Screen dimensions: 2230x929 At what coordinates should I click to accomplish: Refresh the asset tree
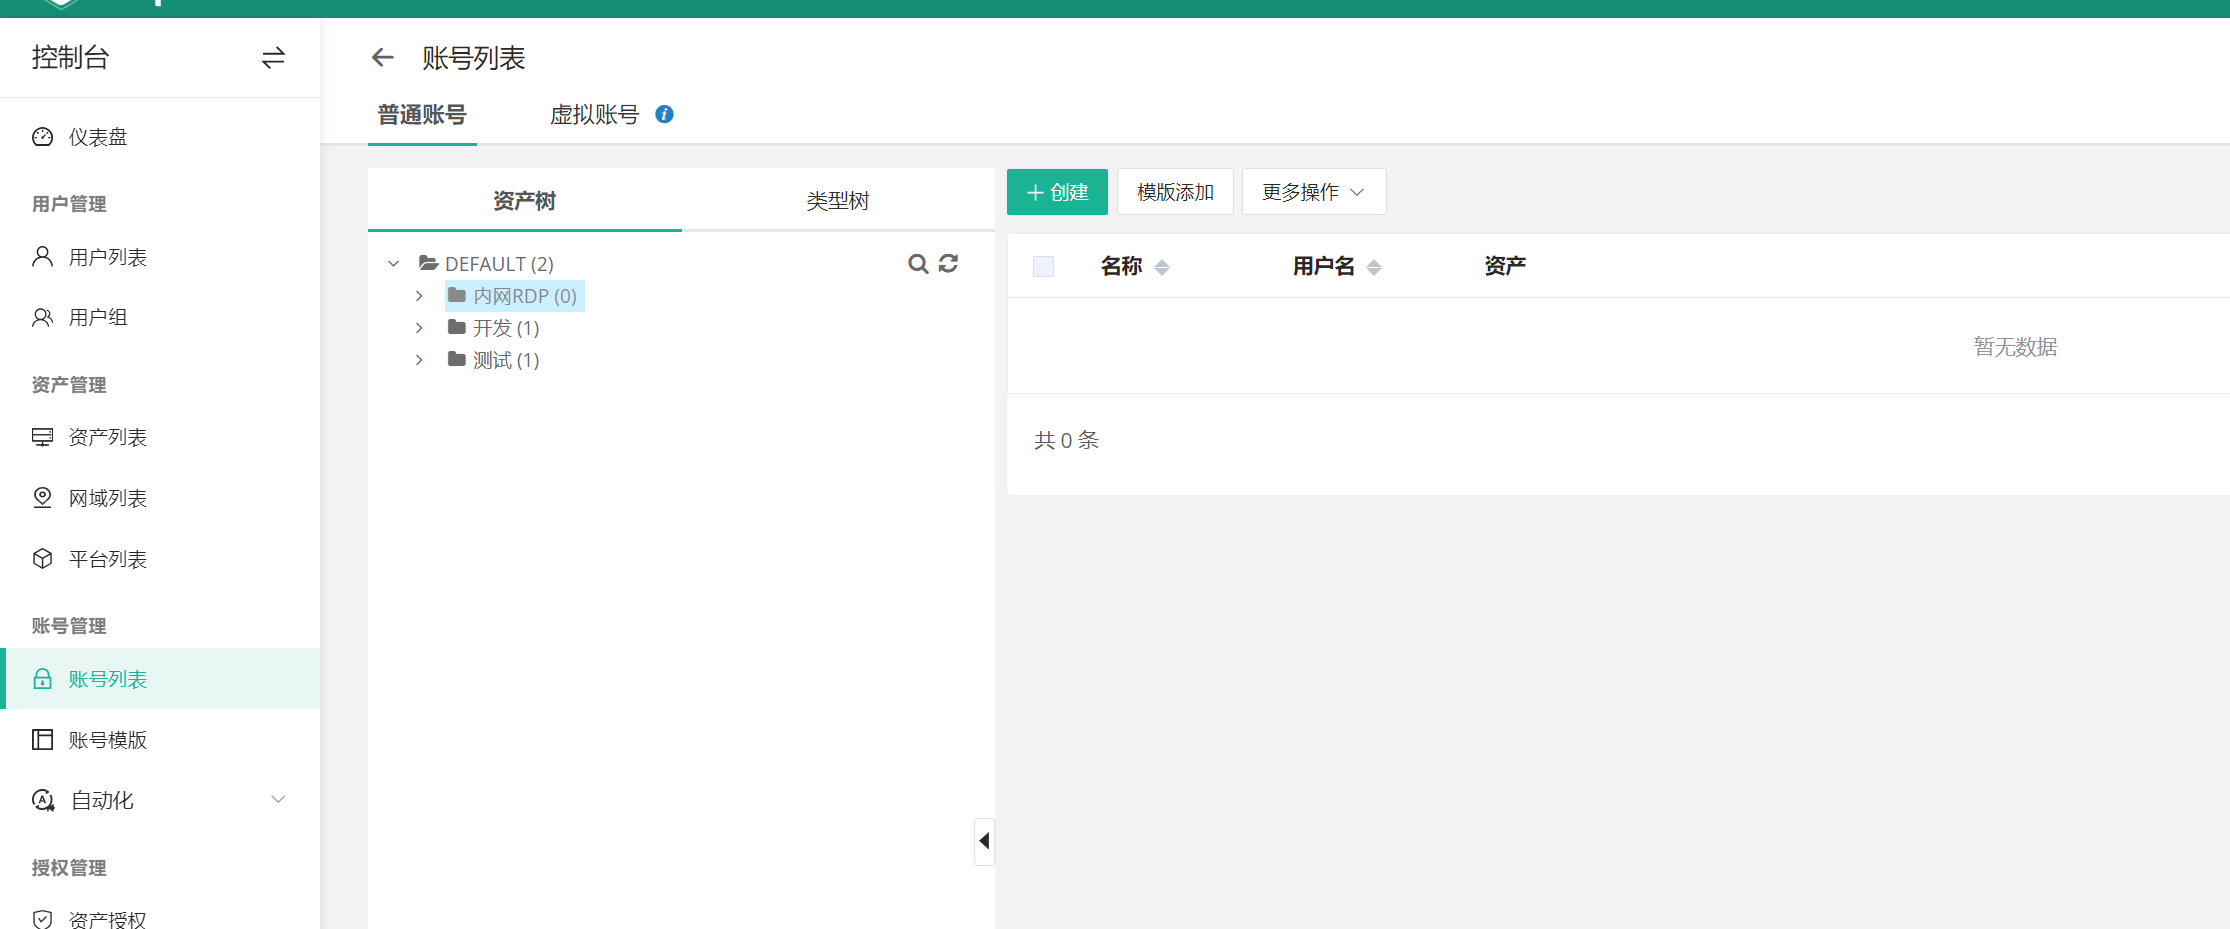949,263
